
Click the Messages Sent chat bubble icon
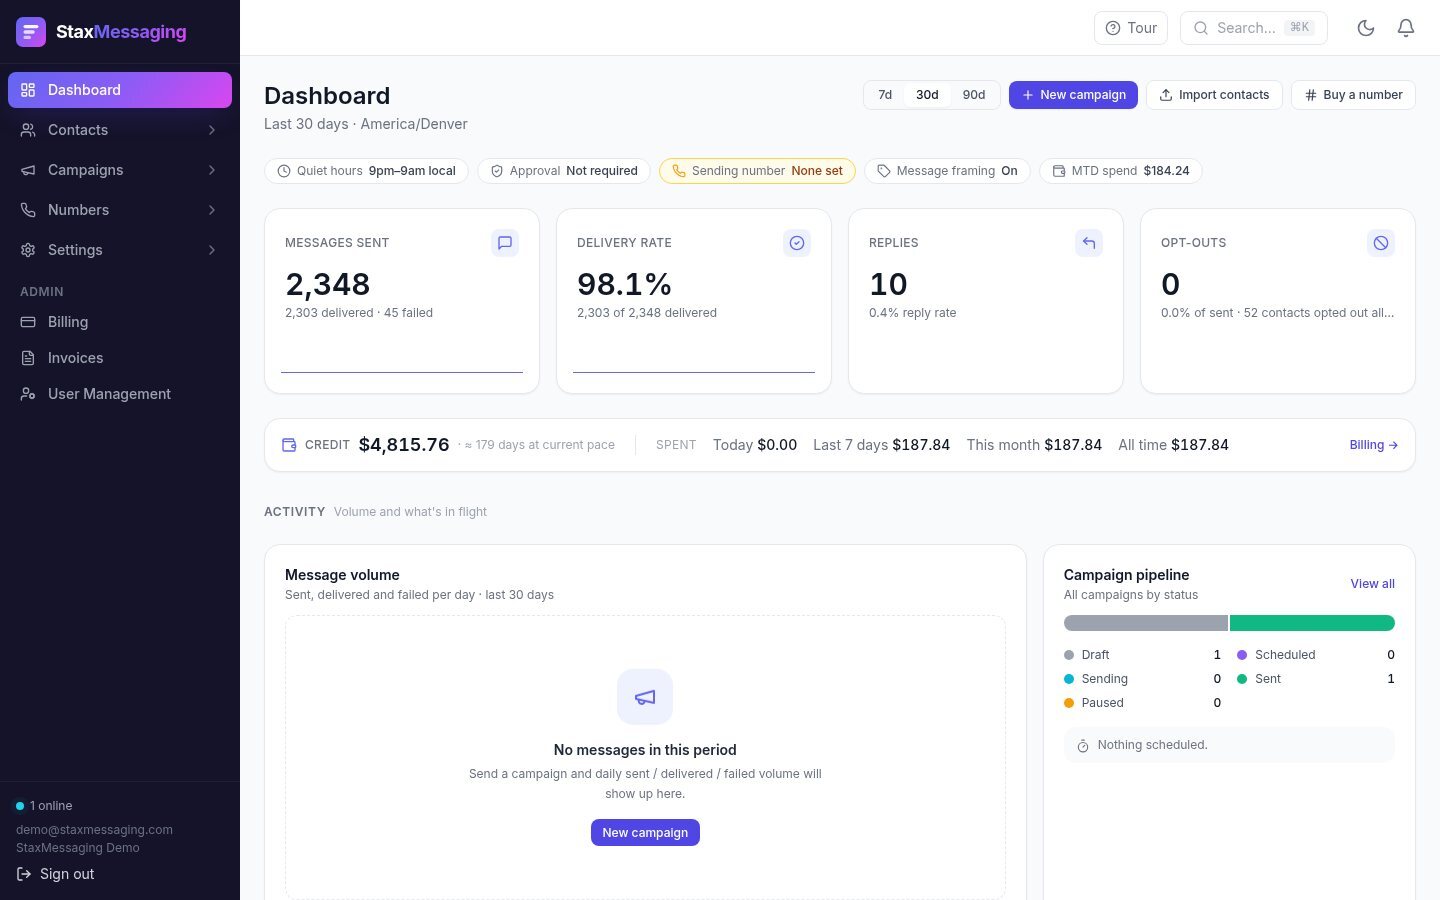505,243
